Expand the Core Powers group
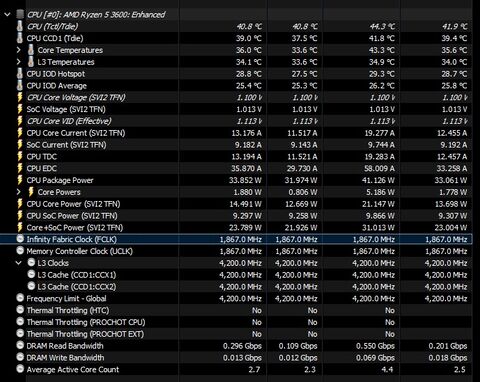480x382 pixels. point(19,192)
